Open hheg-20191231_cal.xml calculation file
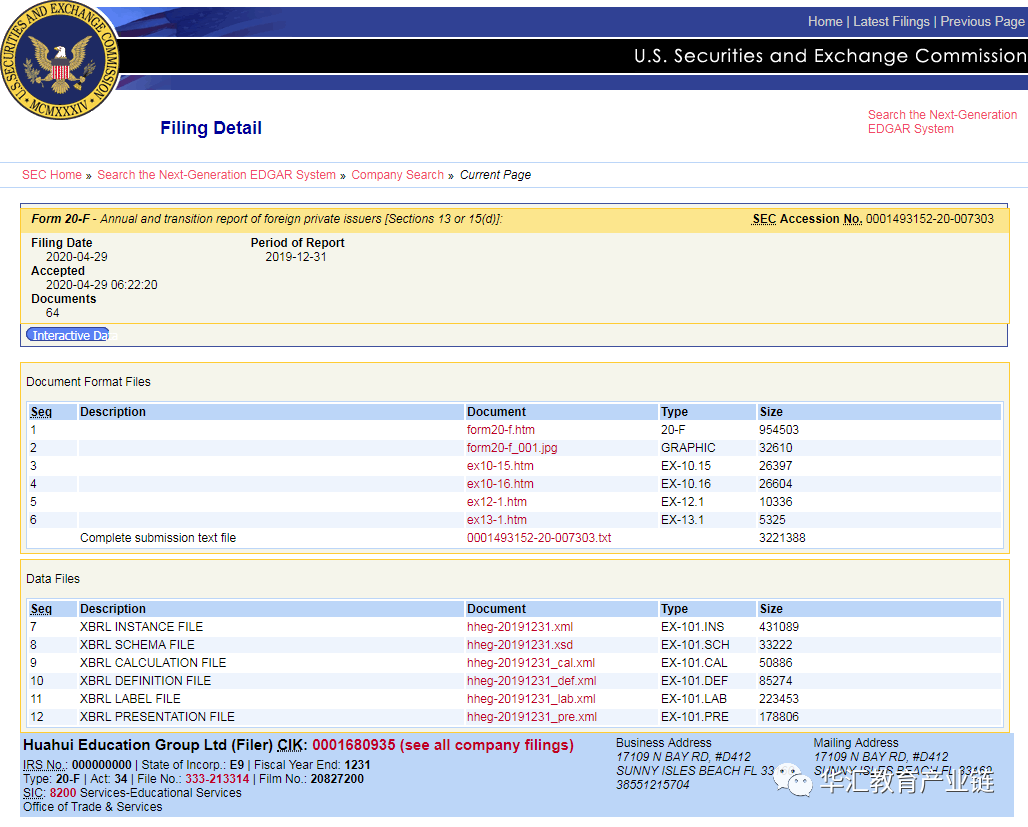This screenshot has width=1028, height=827. pyautogui.click(x=531, y=663)
